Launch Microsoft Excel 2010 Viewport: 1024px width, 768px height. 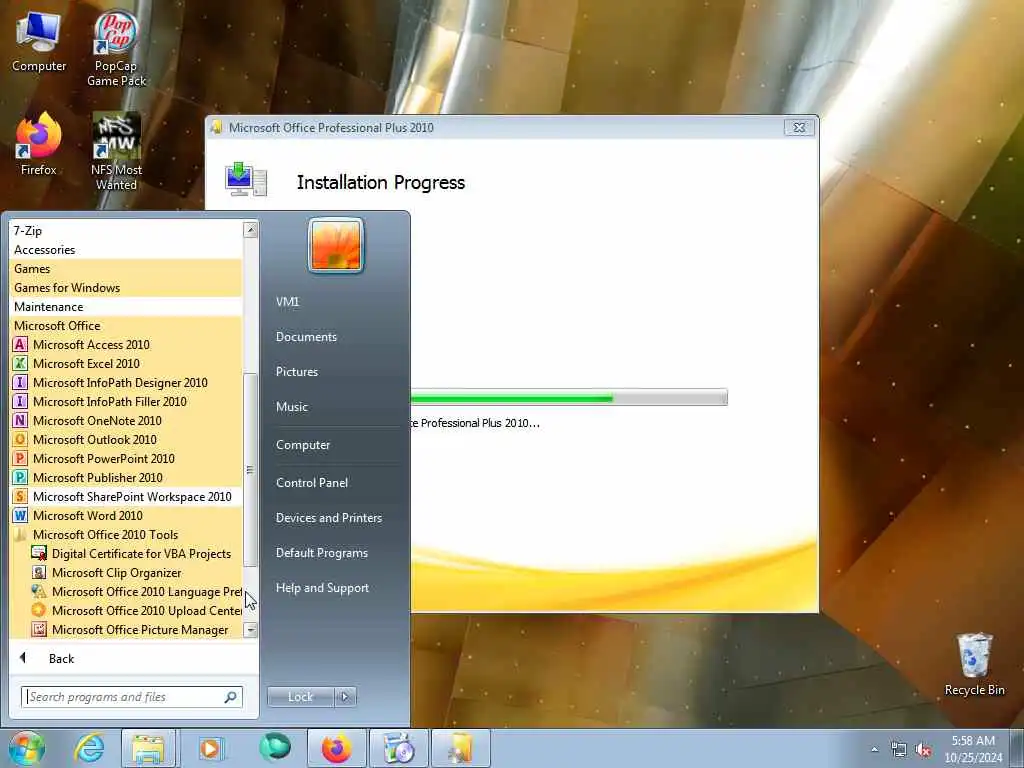coord(86,363)
